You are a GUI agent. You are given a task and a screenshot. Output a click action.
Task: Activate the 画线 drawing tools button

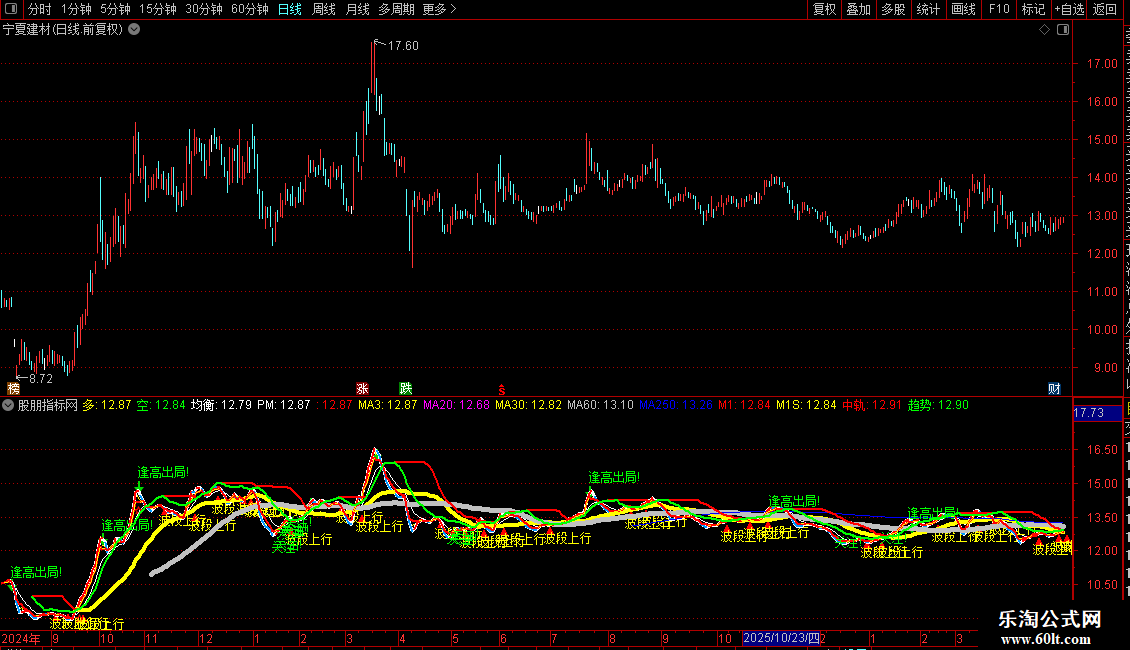tap(964, 9)
